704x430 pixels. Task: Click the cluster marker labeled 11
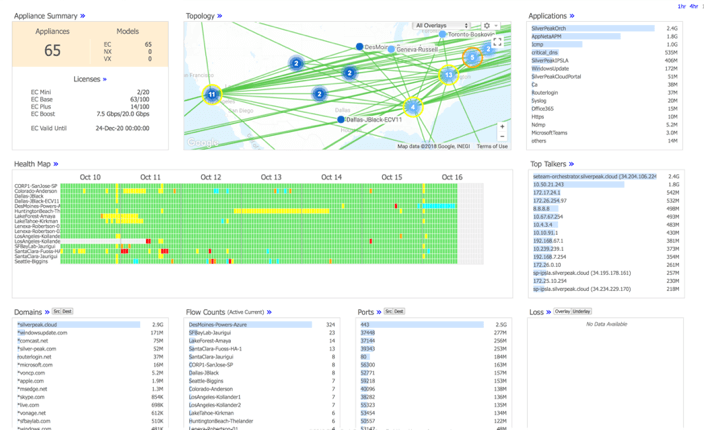coord(212,95)
